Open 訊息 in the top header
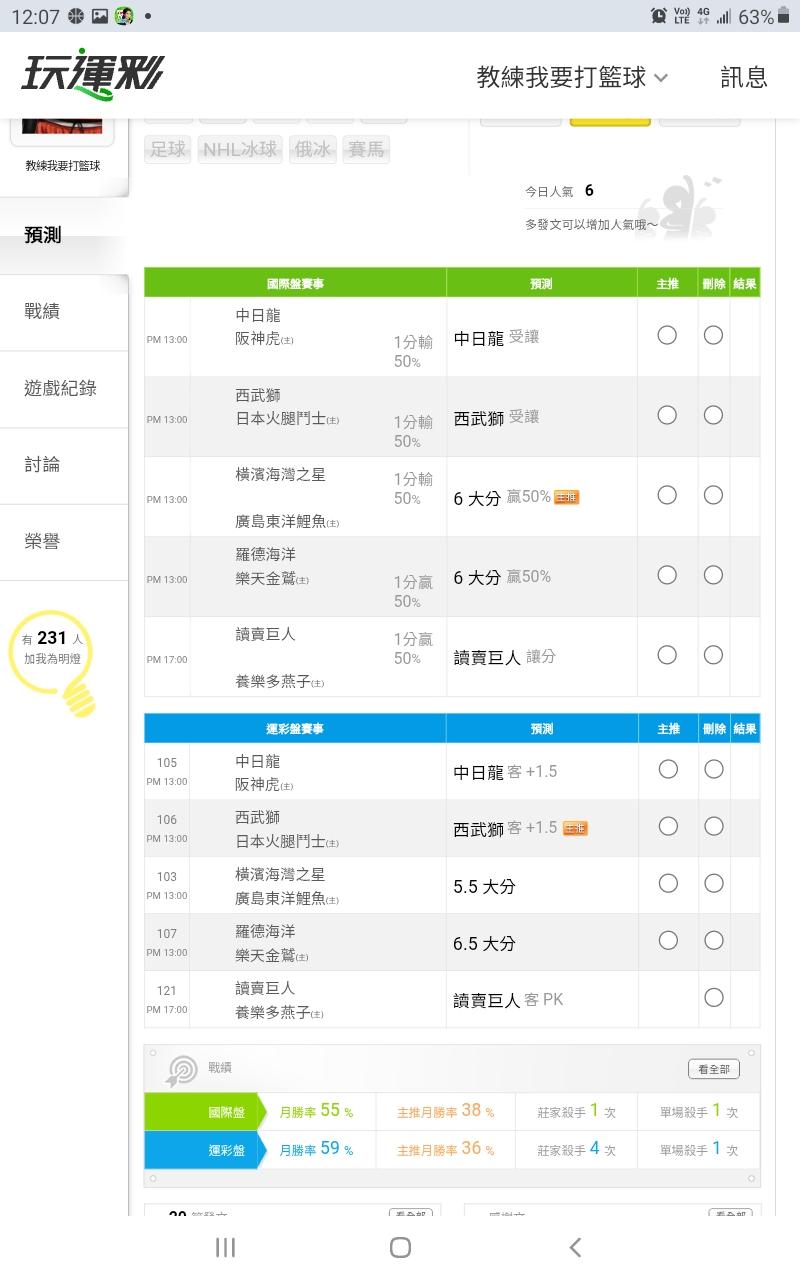The height and width of the screenshot is (1280, 800). tap(744, 78)
